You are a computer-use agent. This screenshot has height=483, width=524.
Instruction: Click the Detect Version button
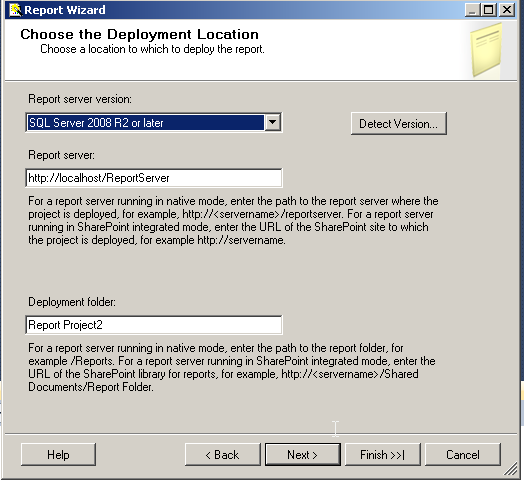[x=399, y=124]
